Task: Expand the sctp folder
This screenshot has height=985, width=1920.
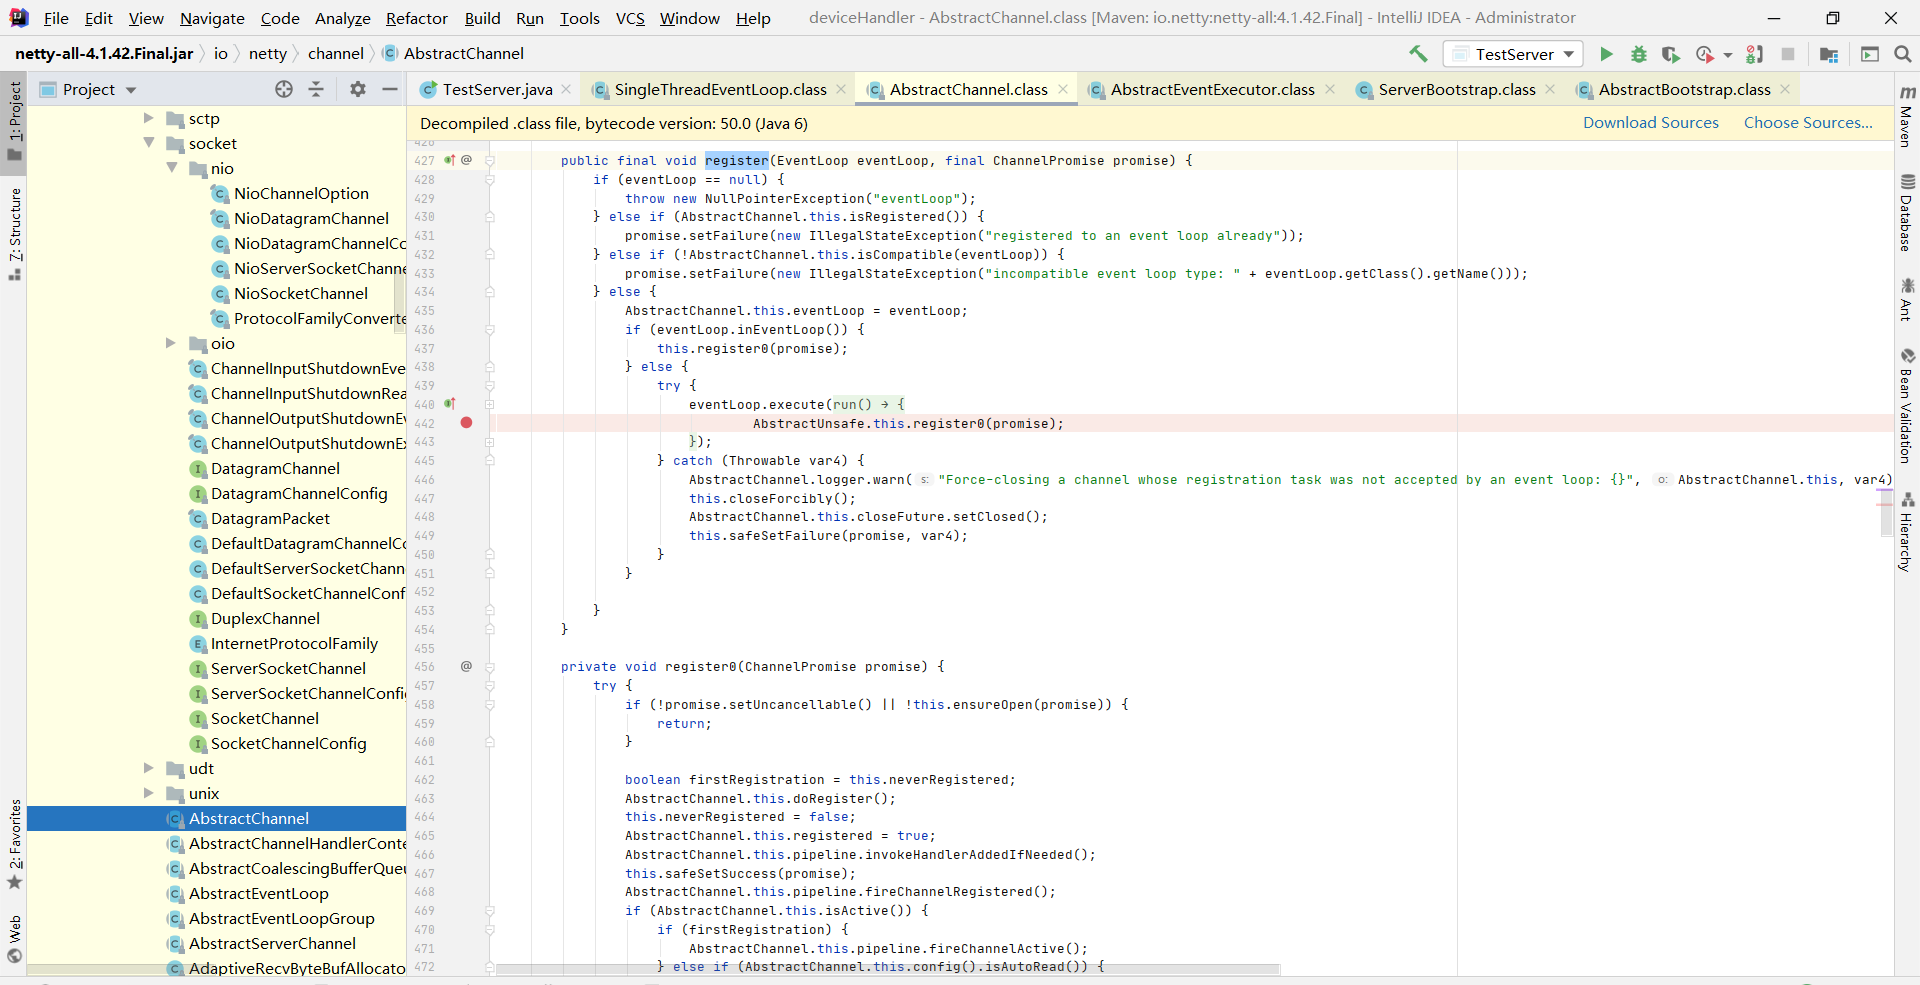Action: 149,118
